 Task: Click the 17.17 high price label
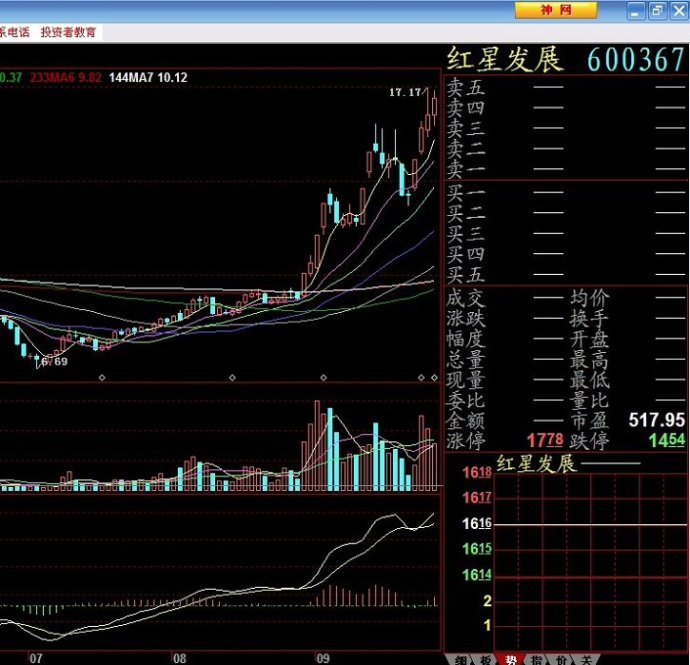point(405,92)
